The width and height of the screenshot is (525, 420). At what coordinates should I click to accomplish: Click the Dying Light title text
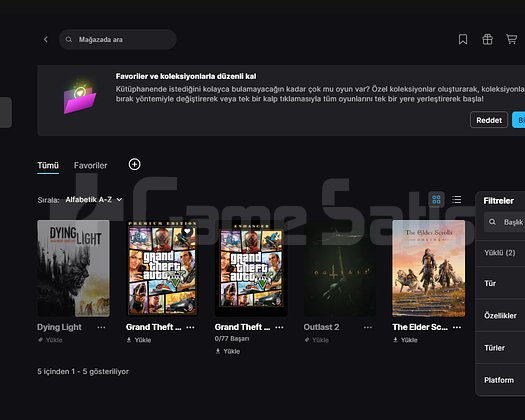click(x=59, y=327)
